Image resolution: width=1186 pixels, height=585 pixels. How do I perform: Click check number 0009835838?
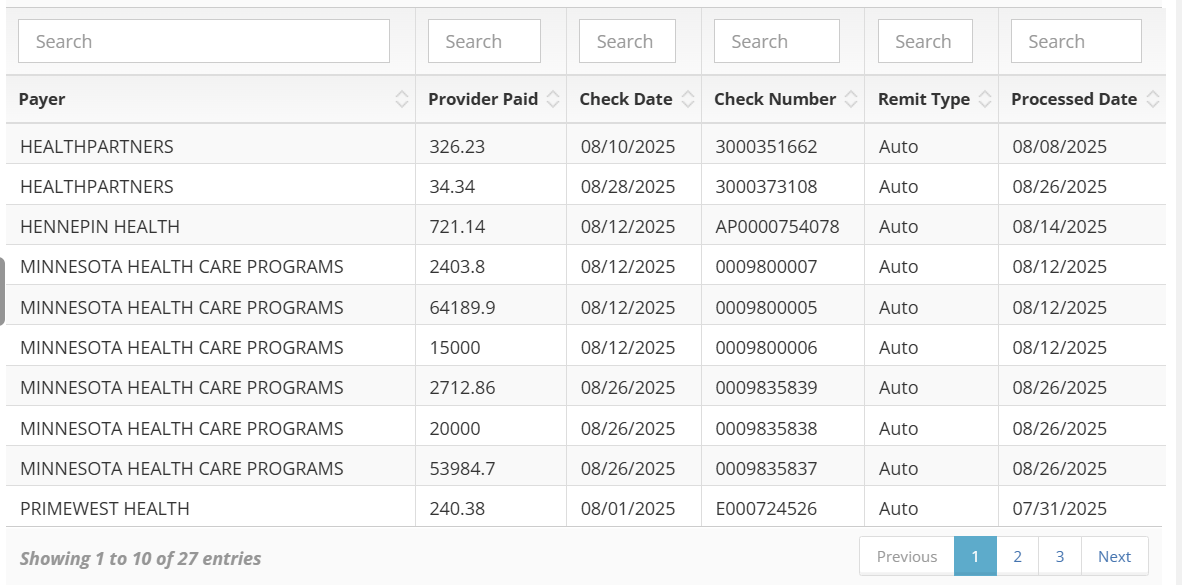766,428
